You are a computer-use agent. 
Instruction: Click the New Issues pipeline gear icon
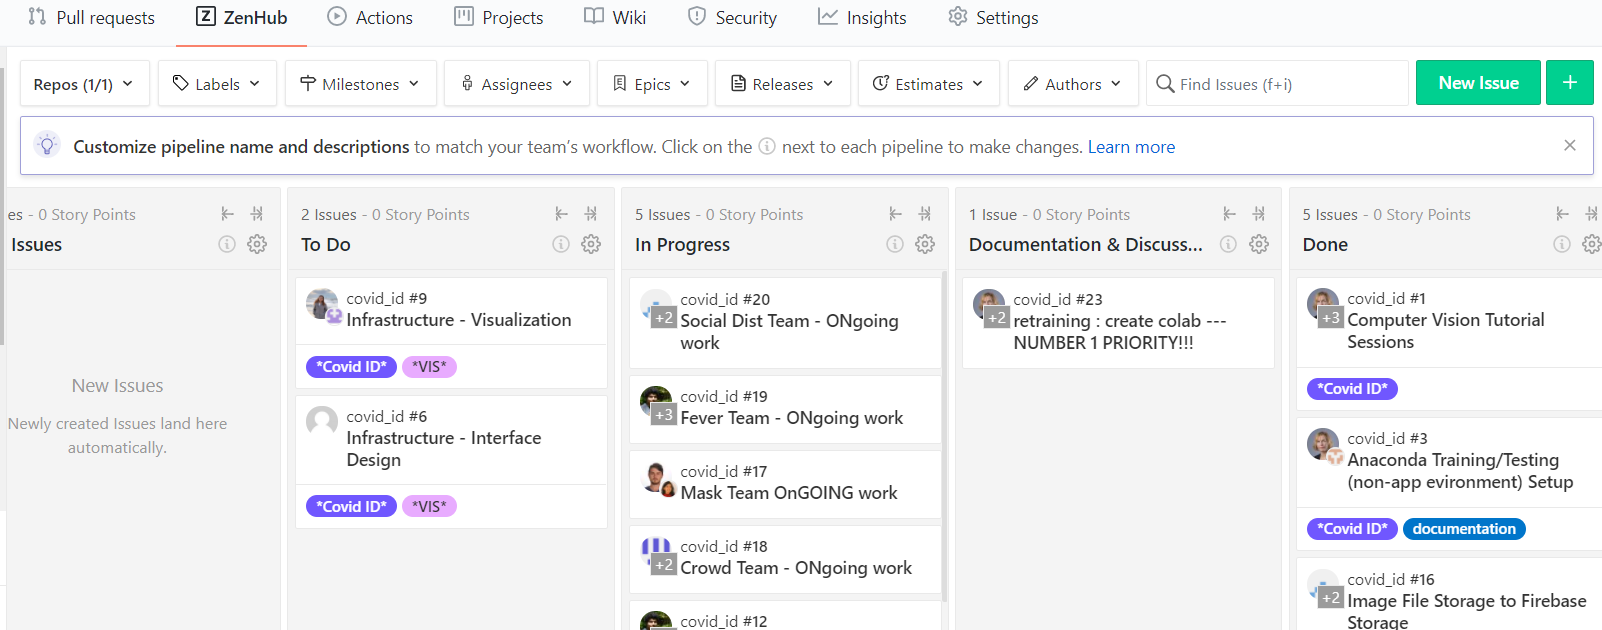[257, 244]
